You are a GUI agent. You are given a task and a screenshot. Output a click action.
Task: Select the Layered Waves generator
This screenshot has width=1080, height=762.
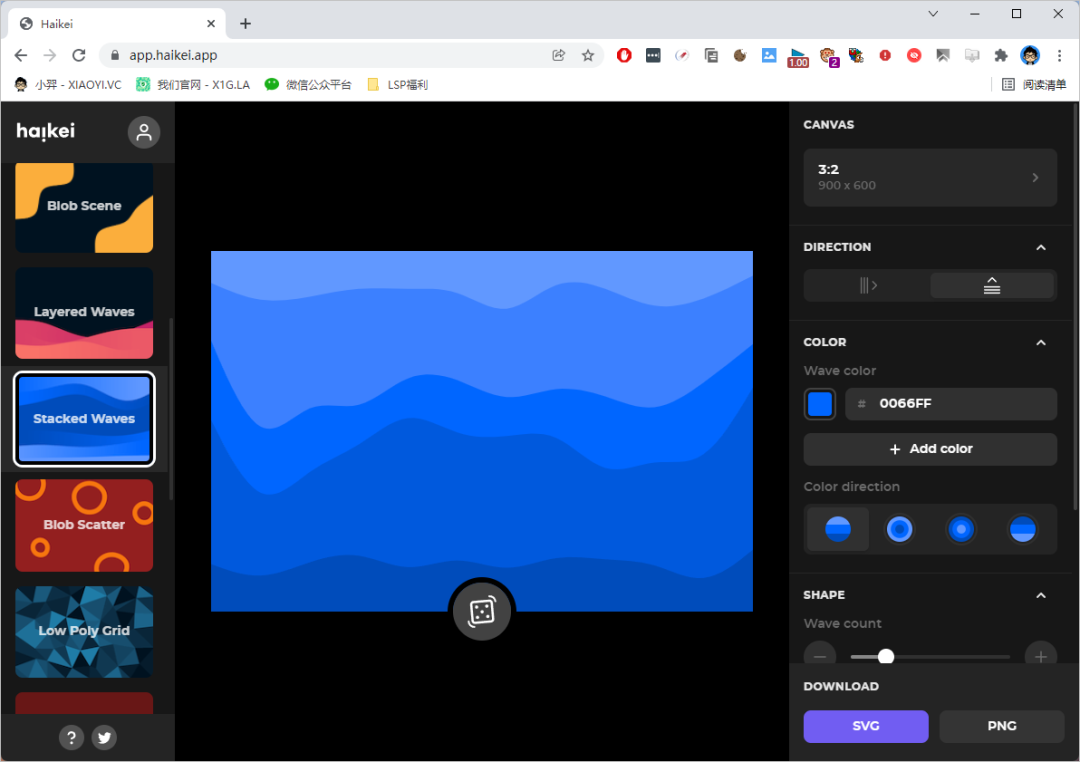[x=84, y=313]
